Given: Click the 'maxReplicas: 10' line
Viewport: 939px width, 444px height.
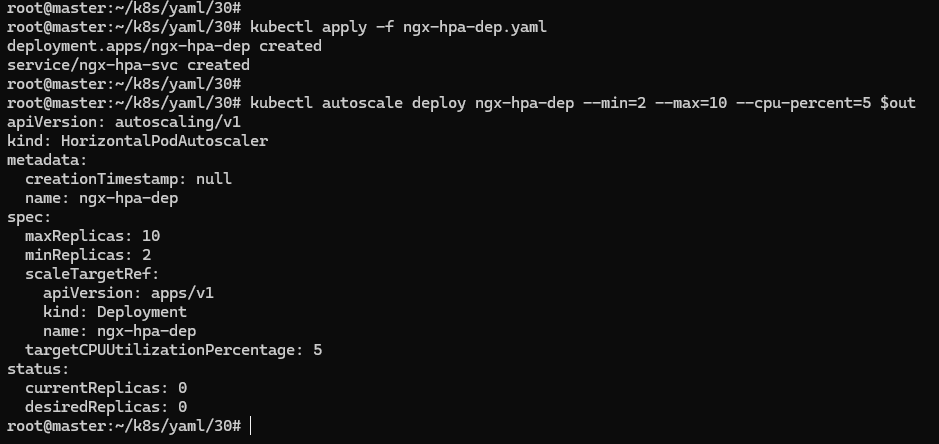Looking at the screenshot, I should (x=92, y=236).
